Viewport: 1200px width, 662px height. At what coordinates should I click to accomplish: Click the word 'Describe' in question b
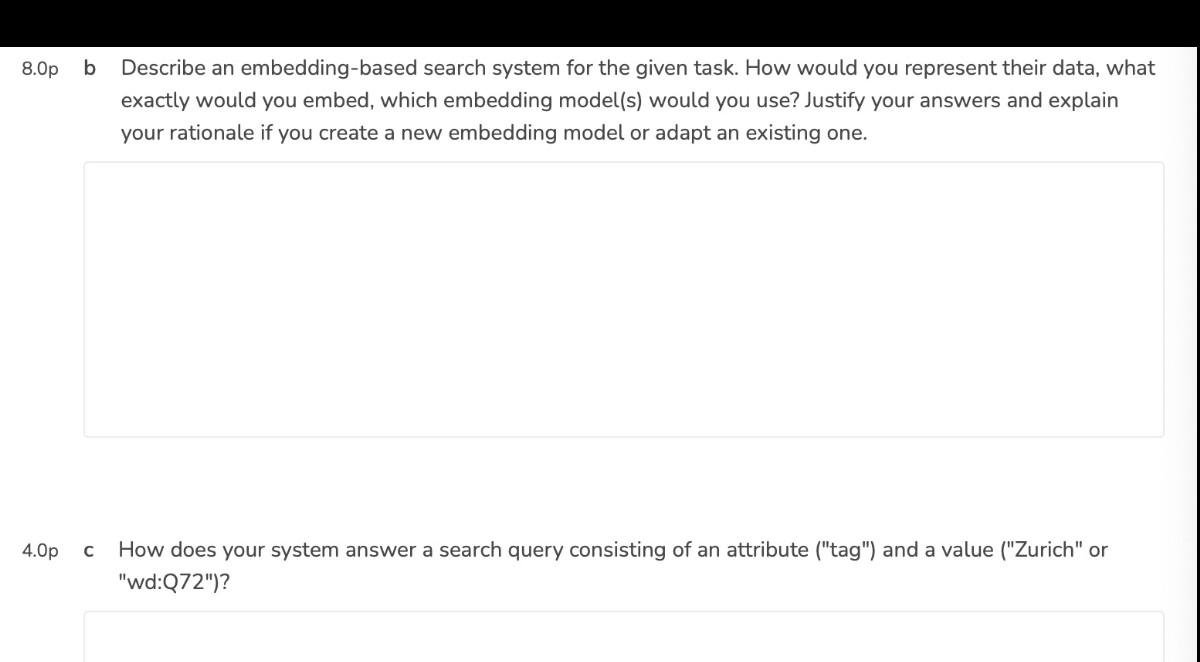162,69
